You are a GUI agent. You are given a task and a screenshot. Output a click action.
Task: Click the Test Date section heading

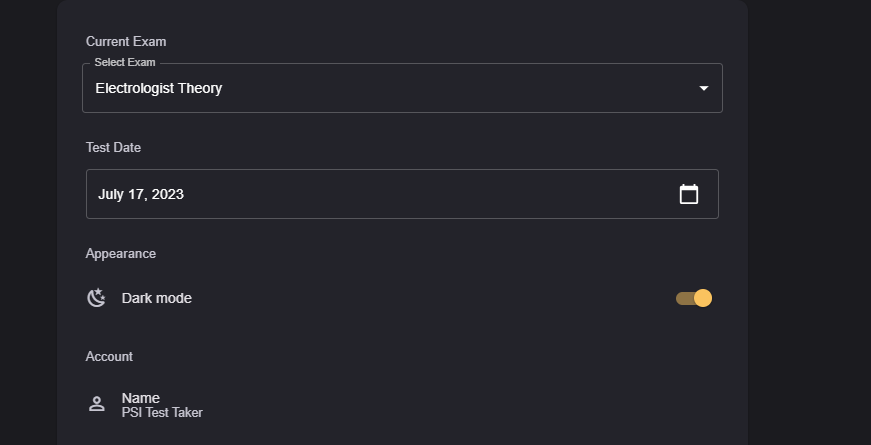113,148
